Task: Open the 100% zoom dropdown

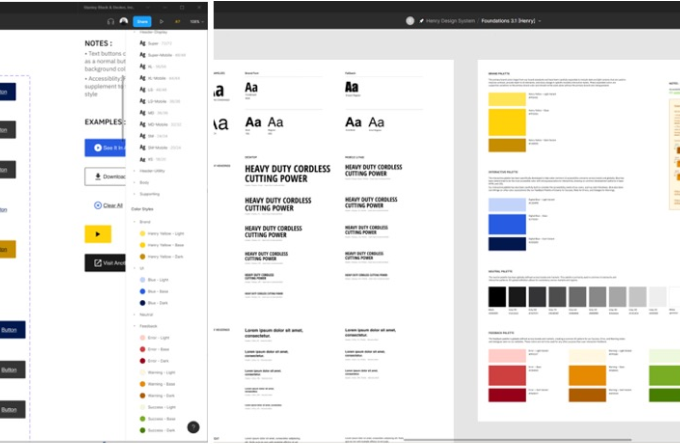Action: coord(196,20)
